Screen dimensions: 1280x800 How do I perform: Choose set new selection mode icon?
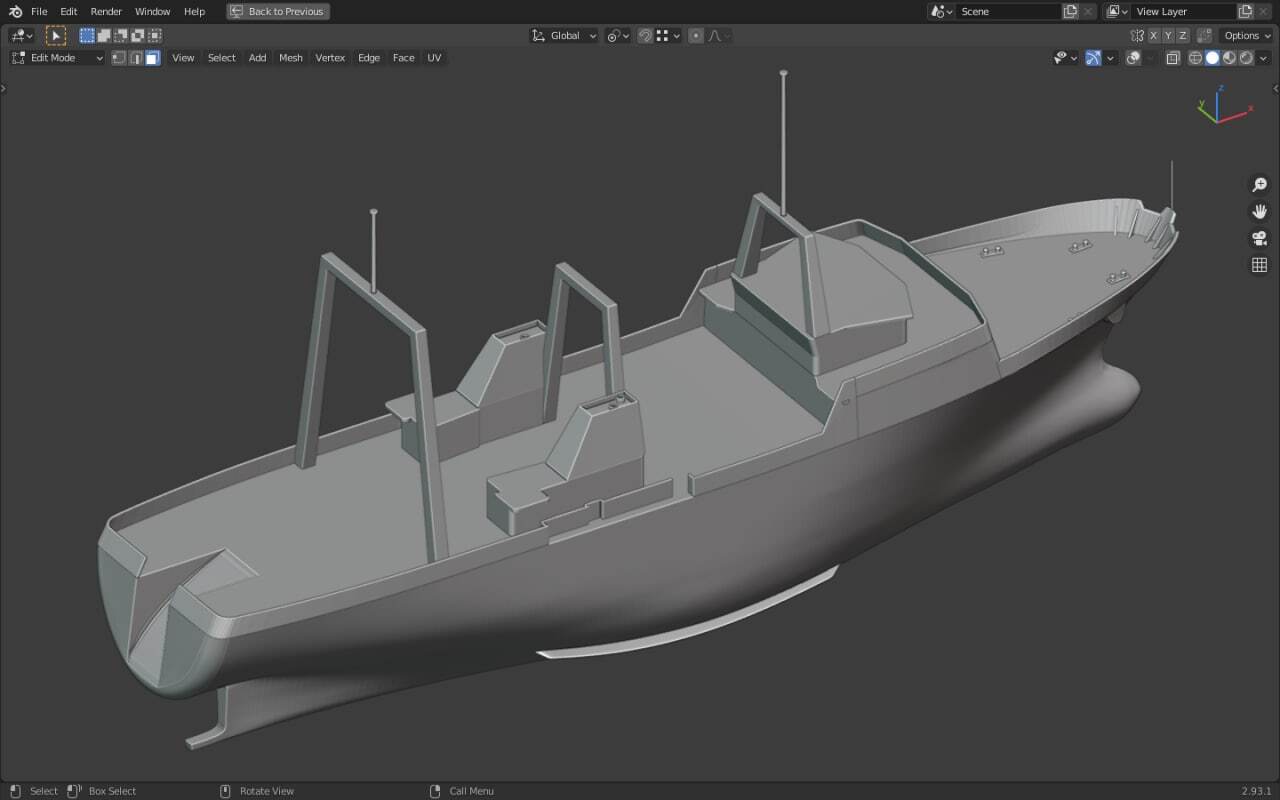[87, 35]
